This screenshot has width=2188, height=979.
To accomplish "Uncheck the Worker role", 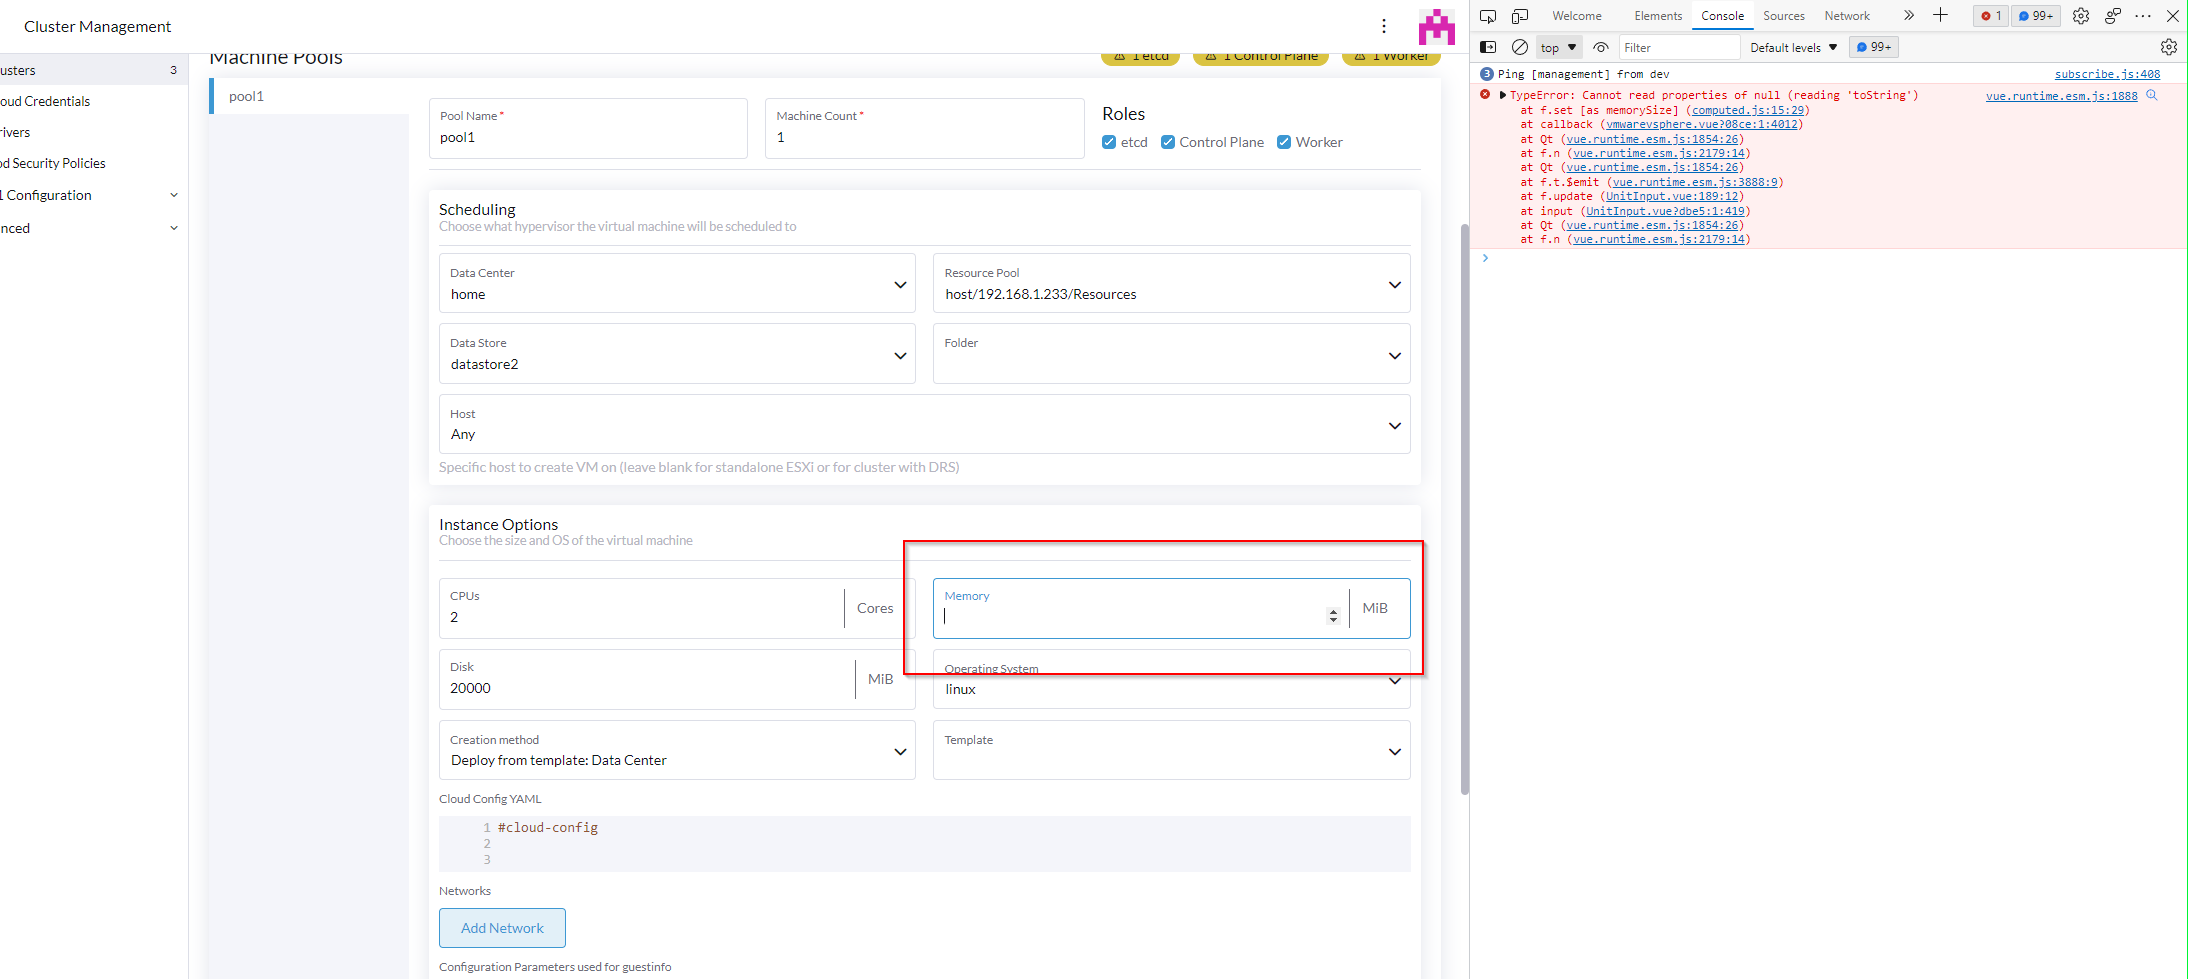I will pos(1284,141).
